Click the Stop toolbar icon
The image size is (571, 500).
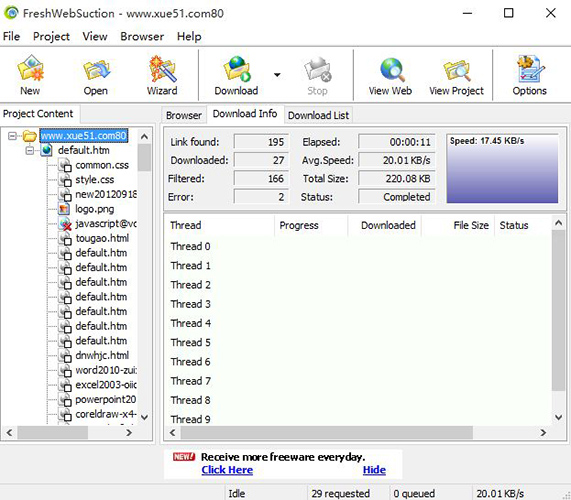[317, 75]
